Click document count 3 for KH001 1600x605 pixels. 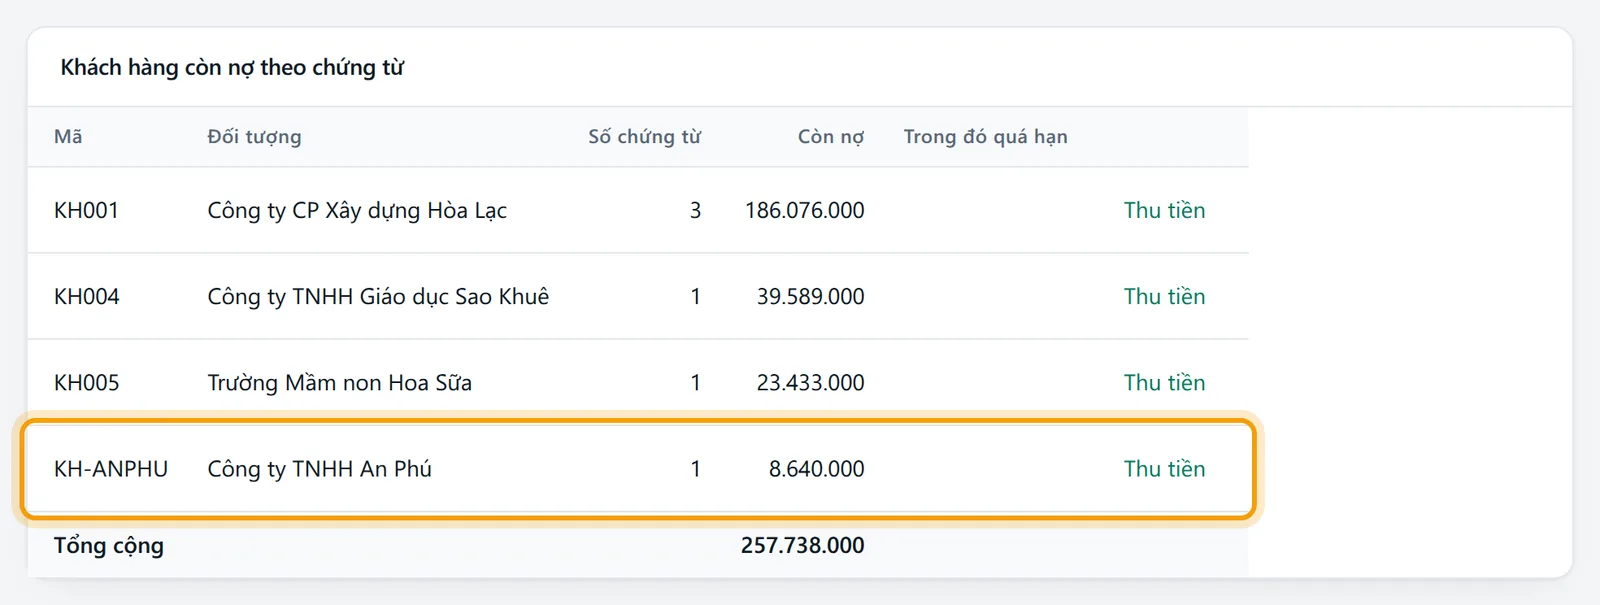pos(695,210)
